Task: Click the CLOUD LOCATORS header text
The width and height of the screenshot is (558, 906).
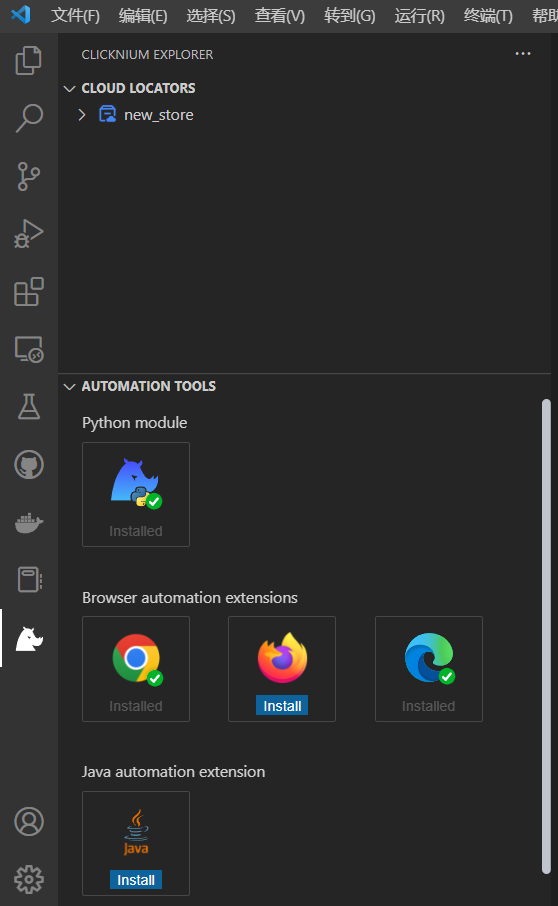Action: (x=139, y=88)
